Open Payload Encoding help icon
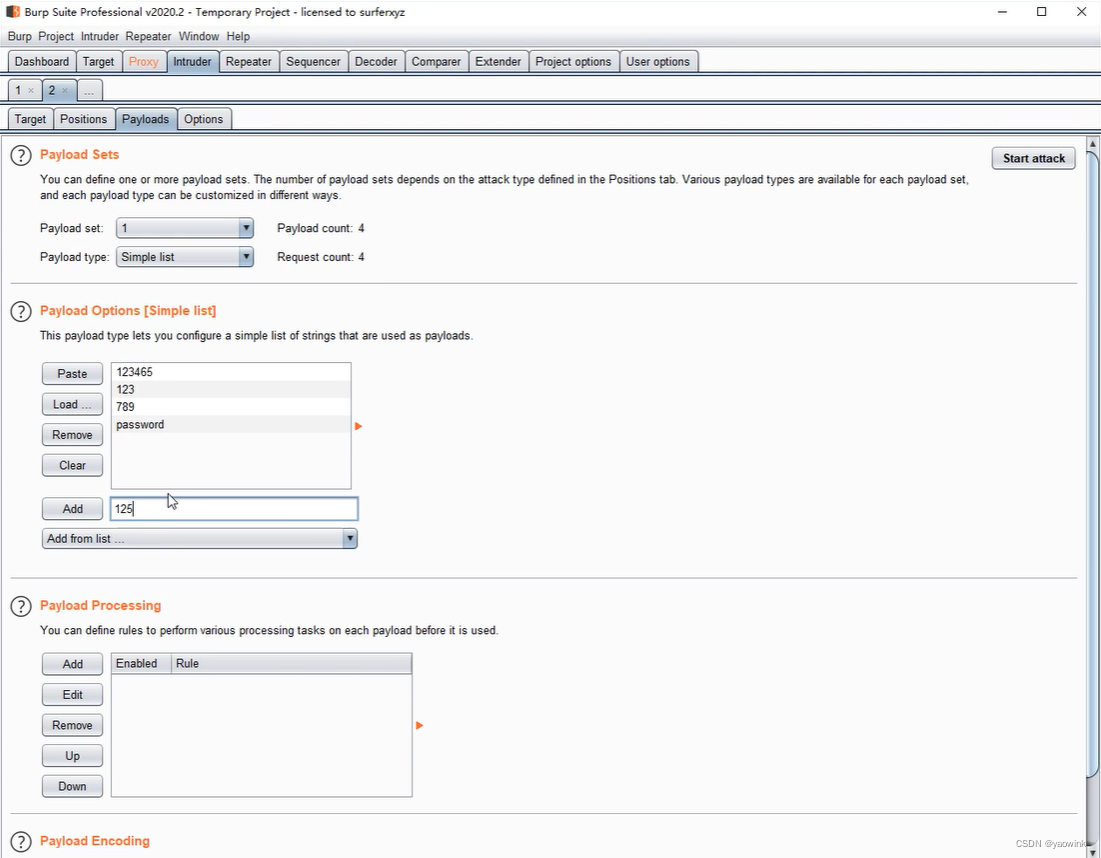Viewport: 1101px width, 858px height. 21,841
